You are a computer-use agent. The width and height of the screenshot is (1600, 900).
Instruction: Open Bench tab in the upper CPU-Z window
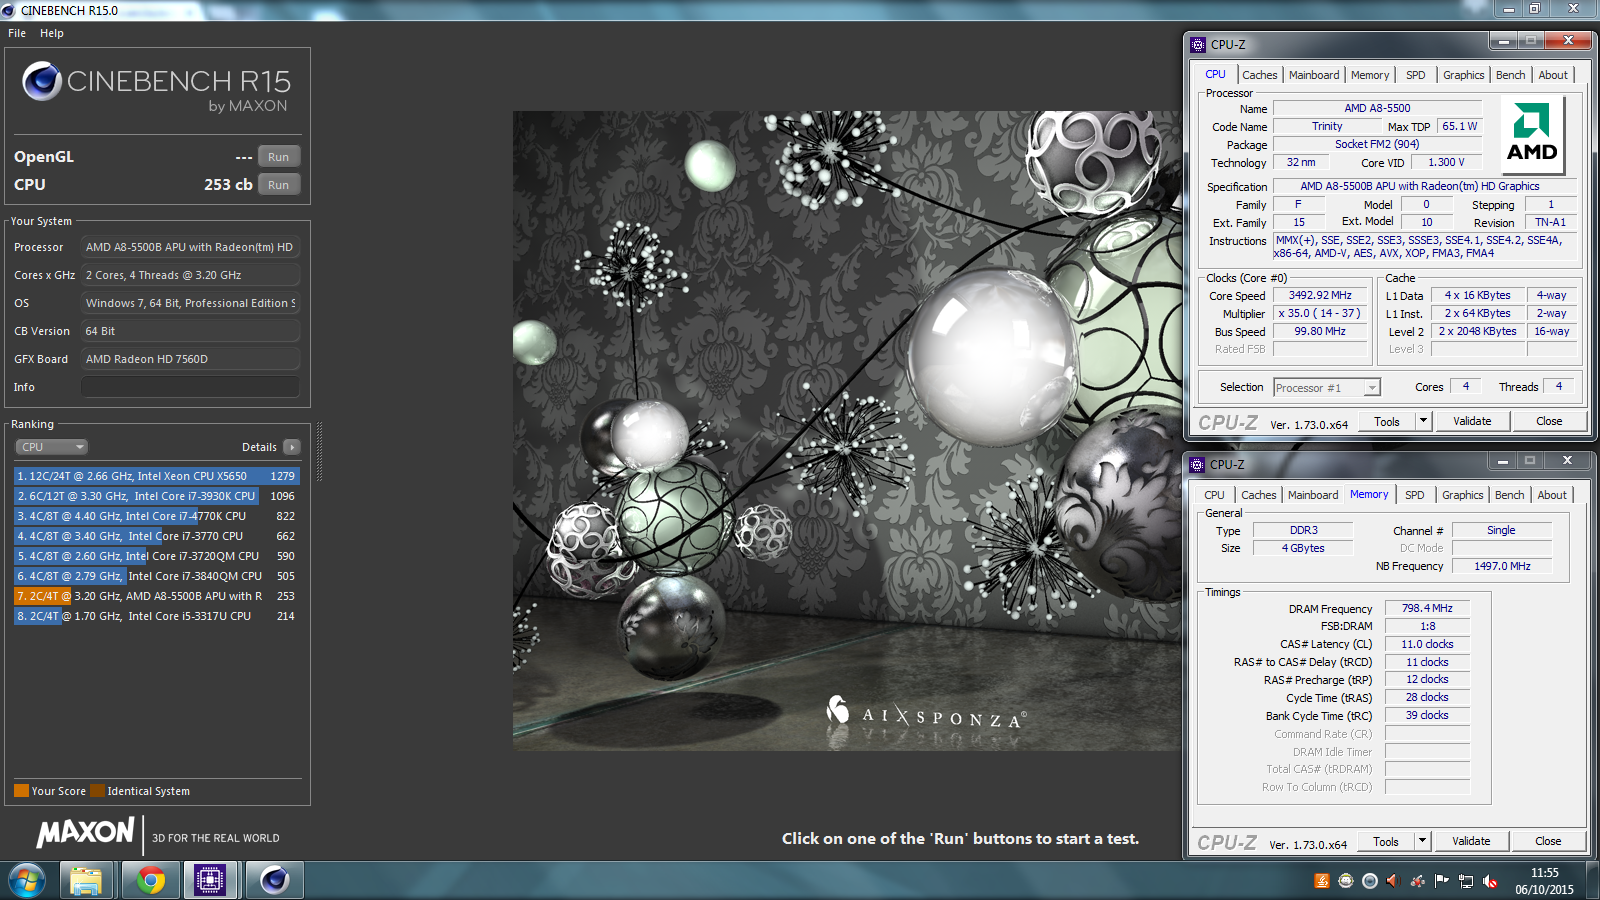[1510, 75]
